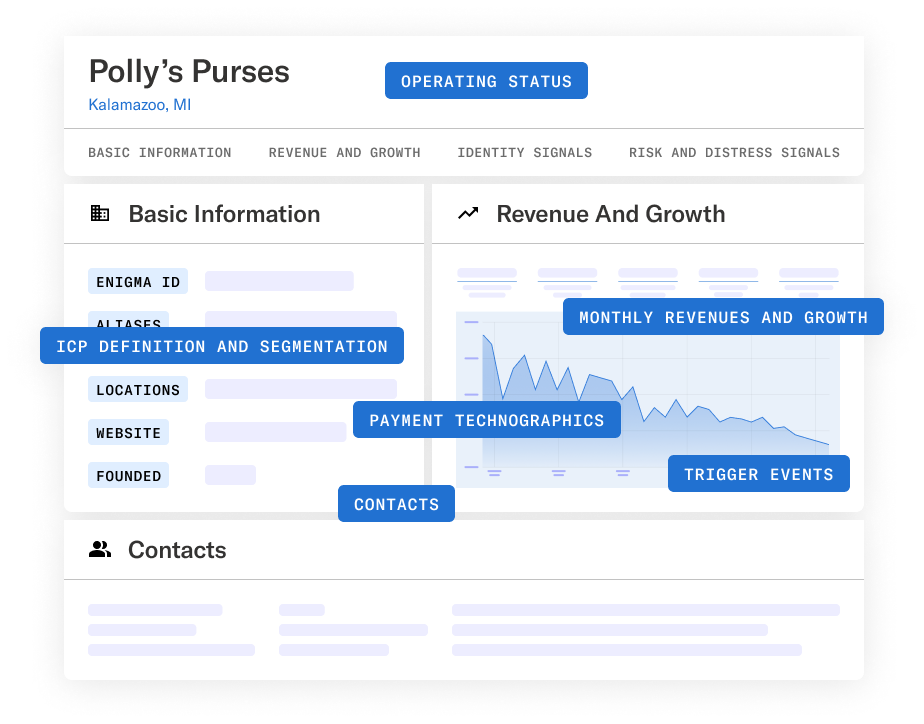This screenshot has height=724, width=924.
Task: Click the Founded value placeholder
Action: pyautogui.click(x=230, y=475)
